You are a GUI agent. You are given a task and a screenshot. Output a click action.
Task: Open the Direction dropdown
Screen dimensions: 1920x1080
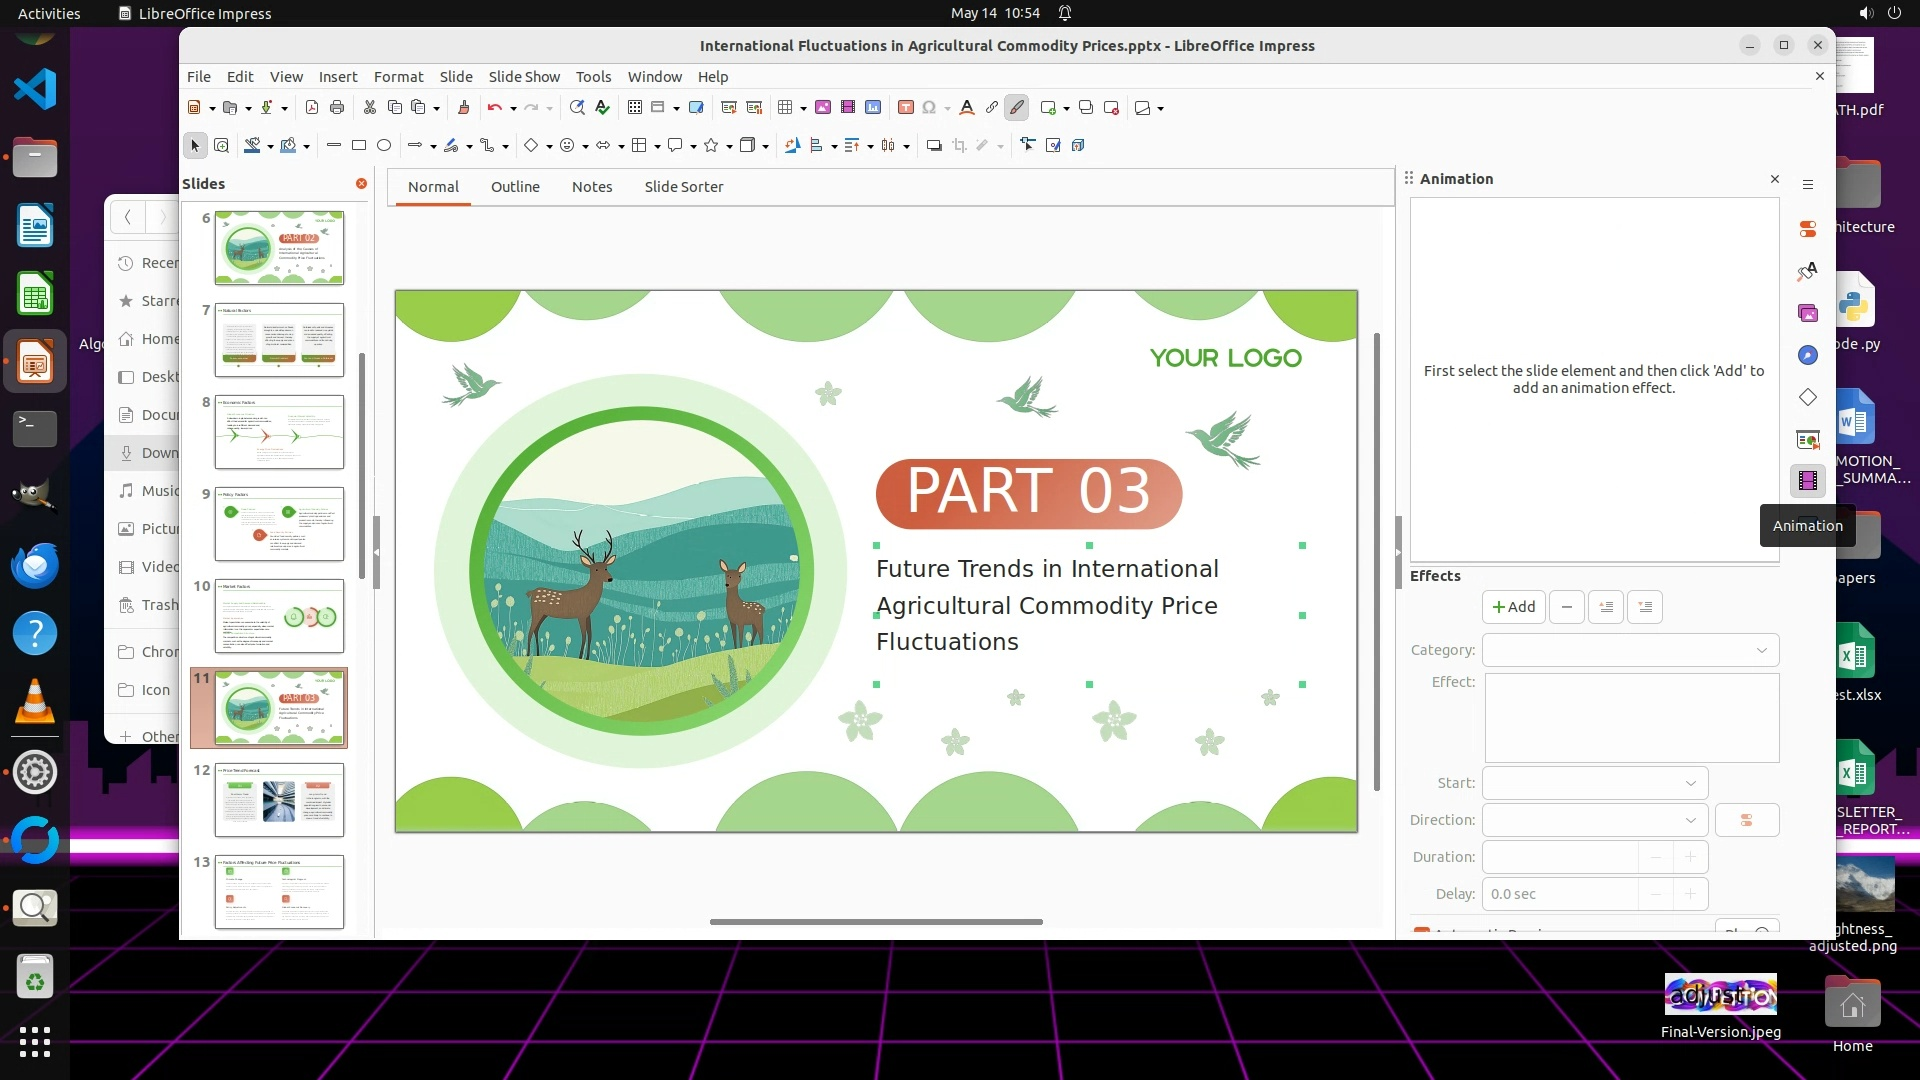(1595, 820)
